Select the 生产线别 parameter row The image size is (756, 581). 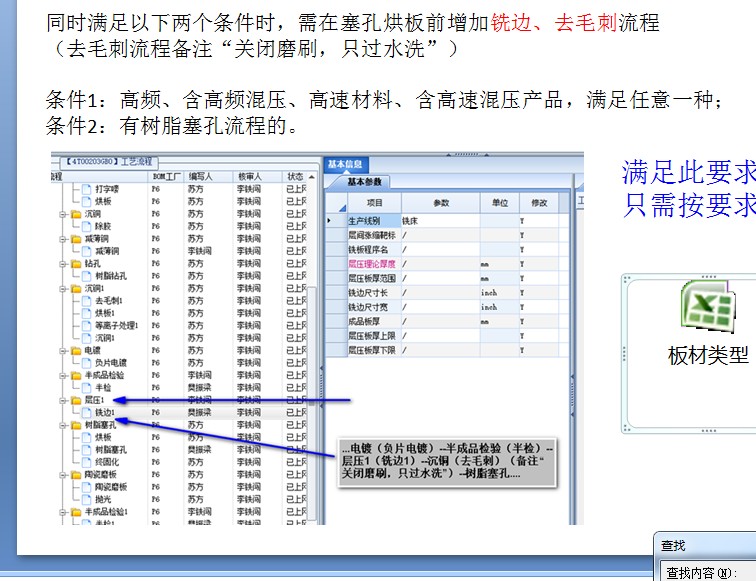447,221
